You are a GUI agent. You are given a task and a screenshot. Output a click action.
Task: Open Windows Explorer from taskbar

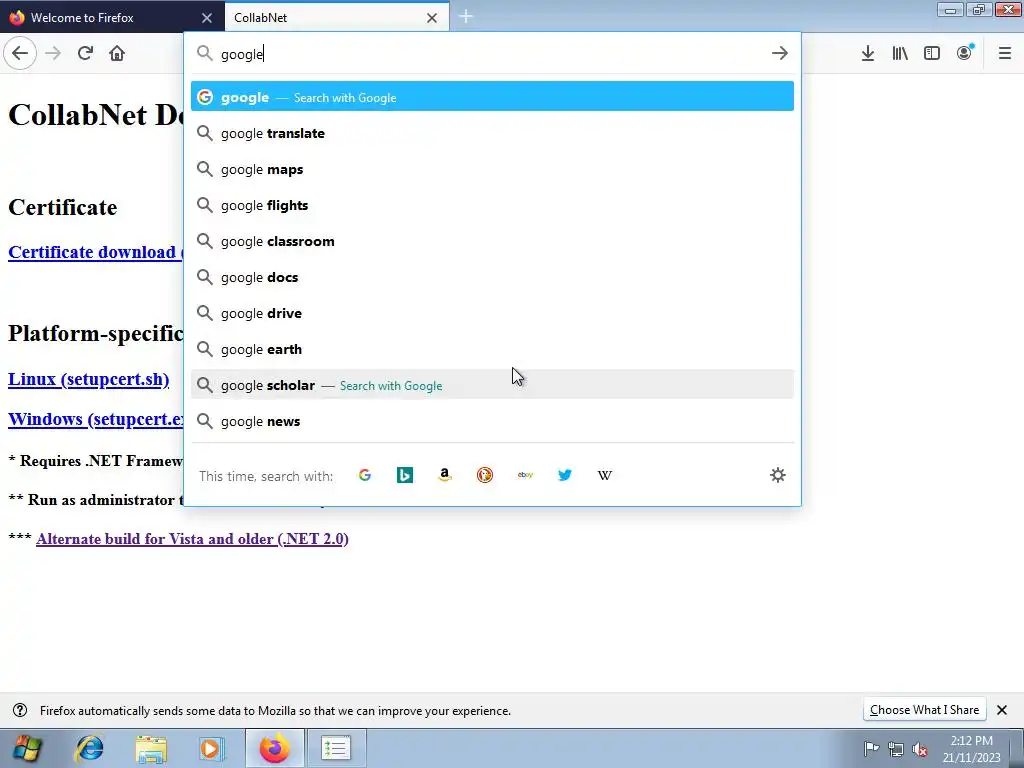[x=151, y=748]
